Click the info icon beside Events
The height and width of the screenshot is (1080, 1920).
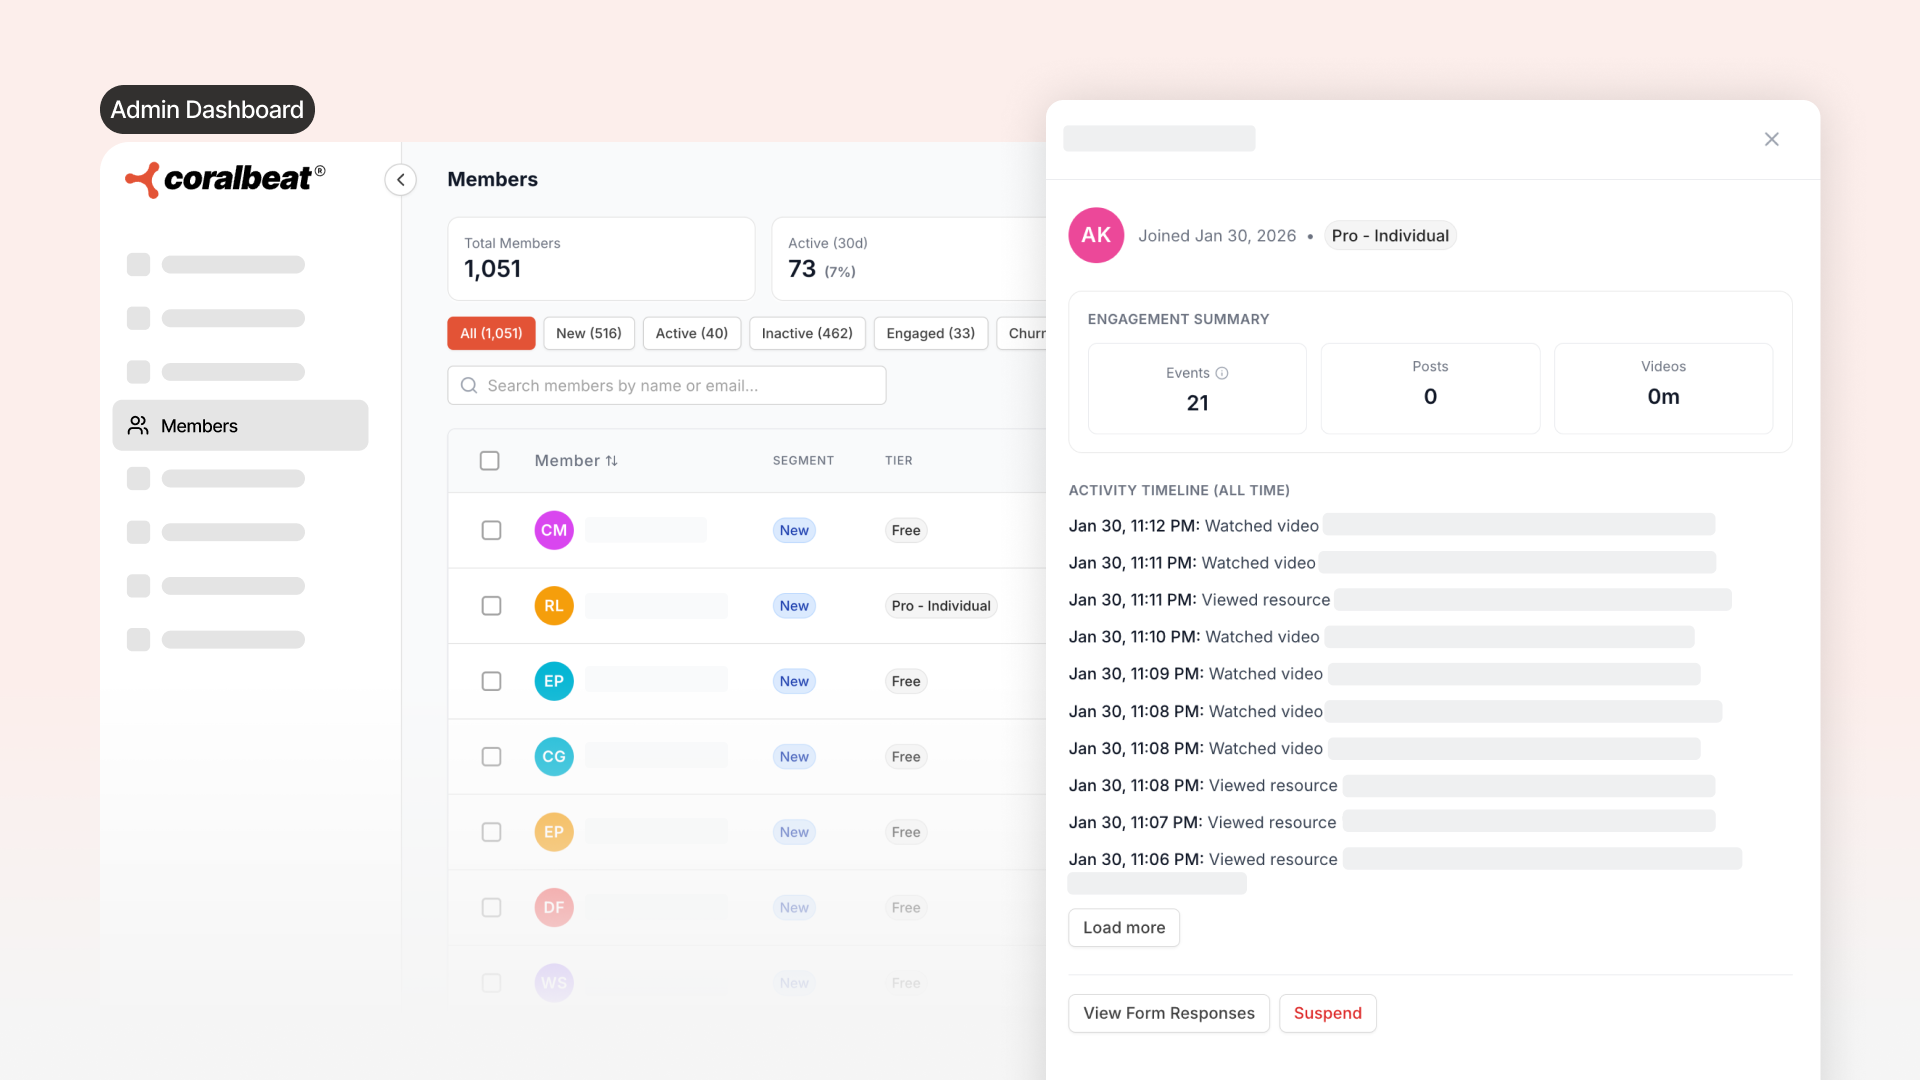[x=1224, y=372]
